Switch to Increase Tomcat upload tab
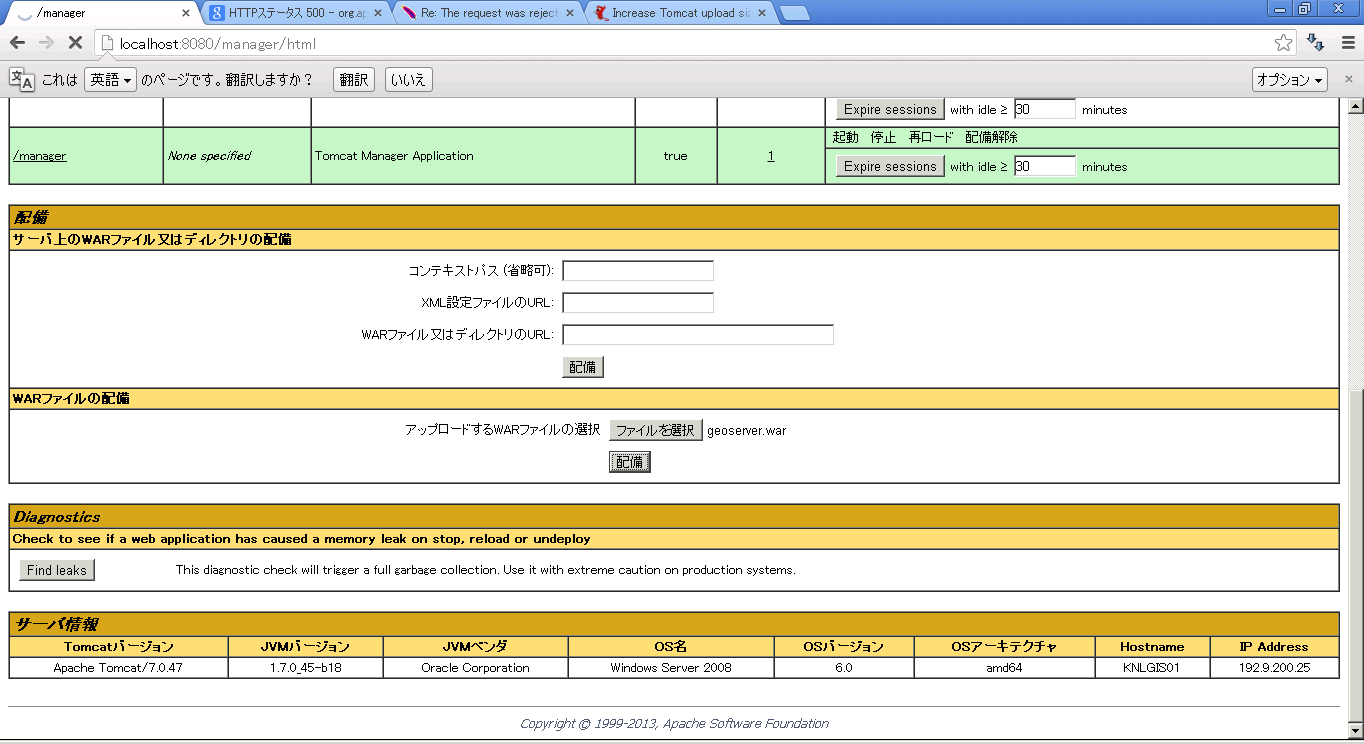Image resolution: width=1364 pixels, height=744 pixels. tap(680, 13)
